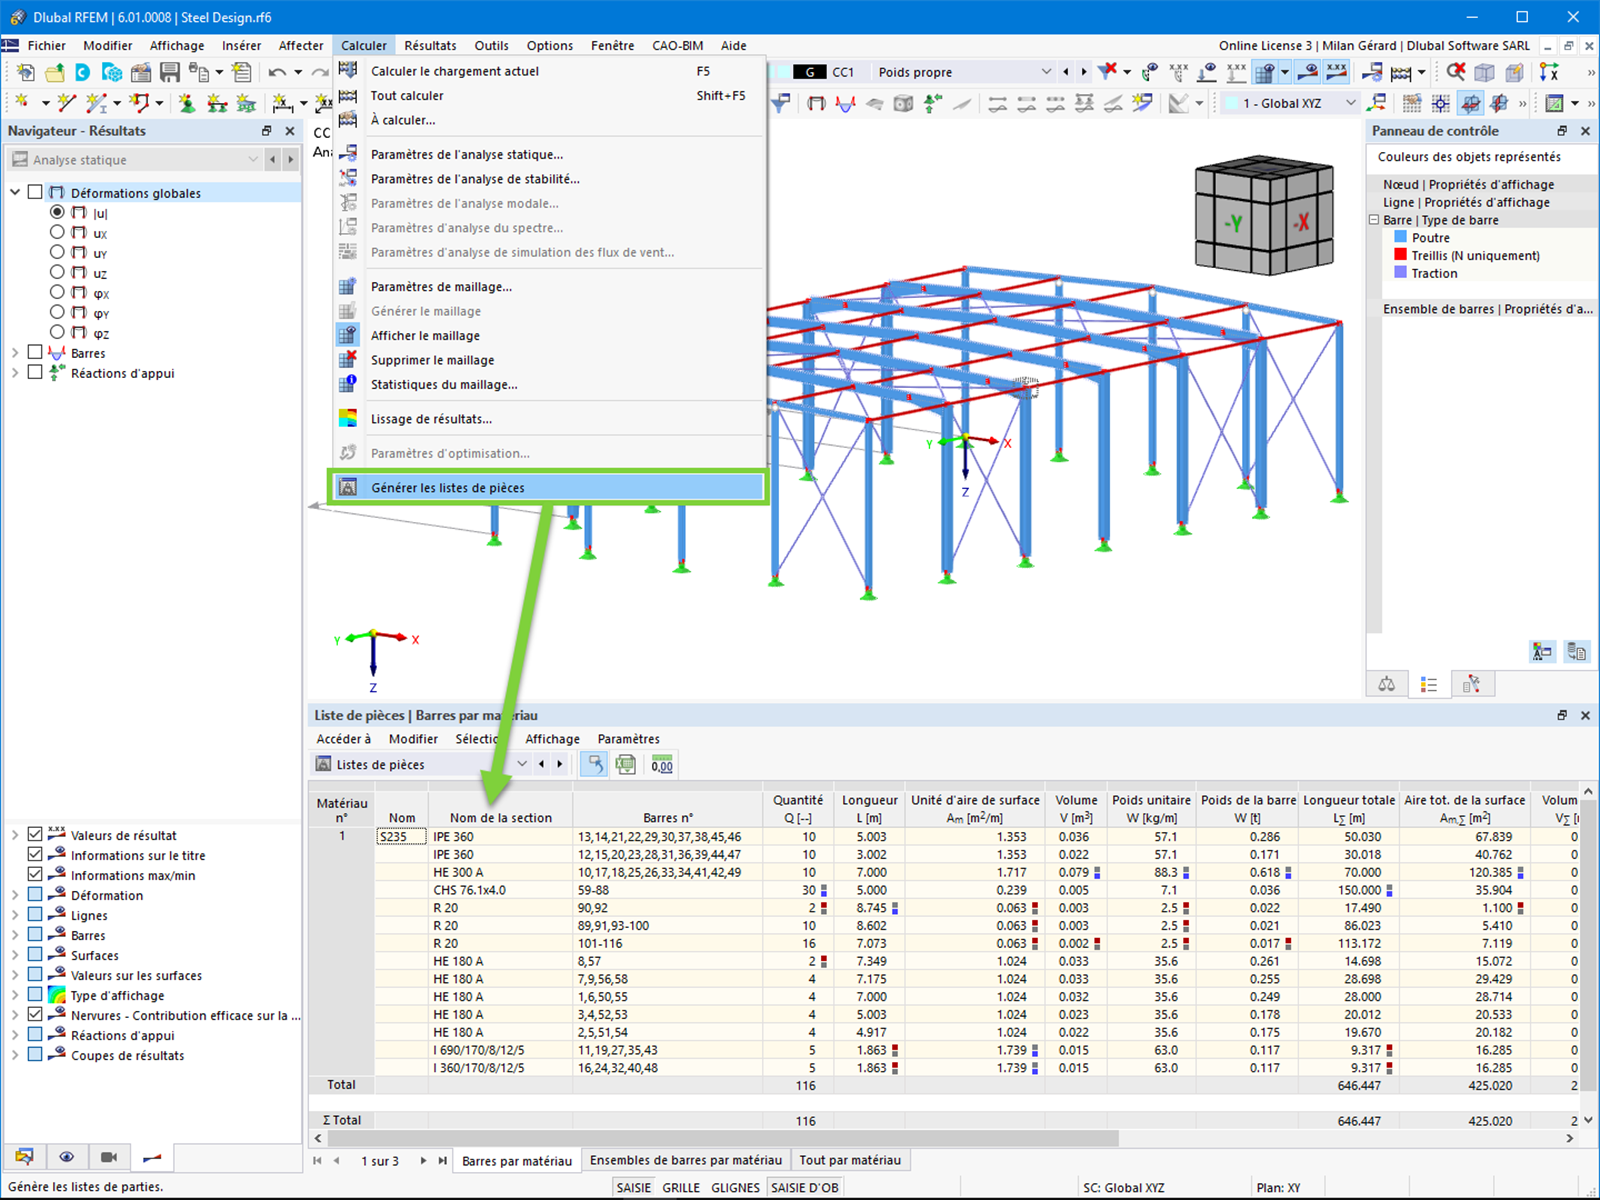The height and width of the screenshot is (1200, 1600).
Task: Click the print table icon in parts list toolbar
Action: (x=626, y=765)
